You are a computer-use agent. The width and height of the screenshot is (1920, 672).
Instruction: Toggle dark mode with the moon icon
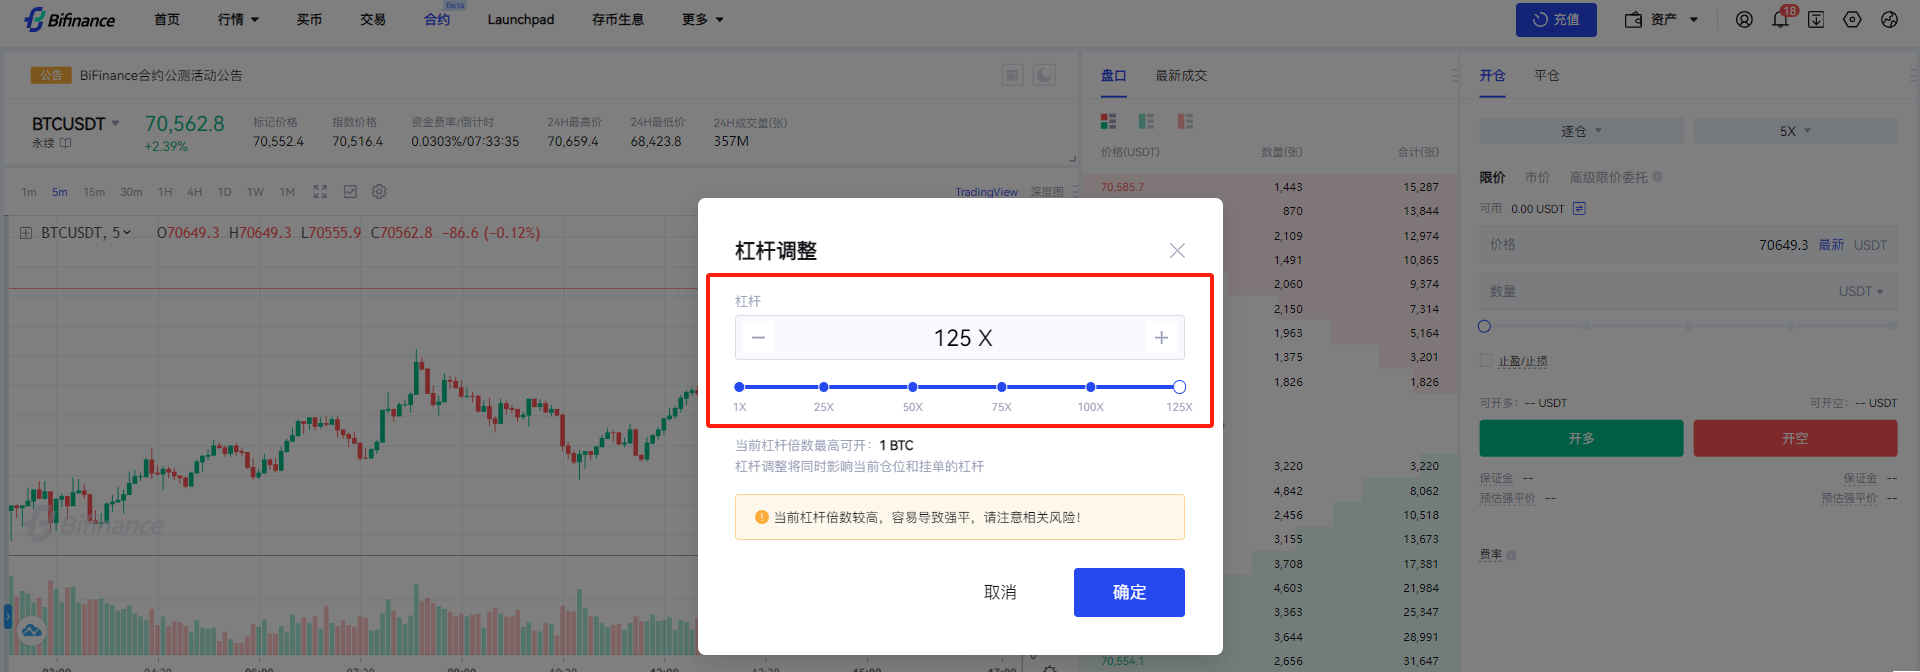pyautogui.click(x=1044, y=75)
